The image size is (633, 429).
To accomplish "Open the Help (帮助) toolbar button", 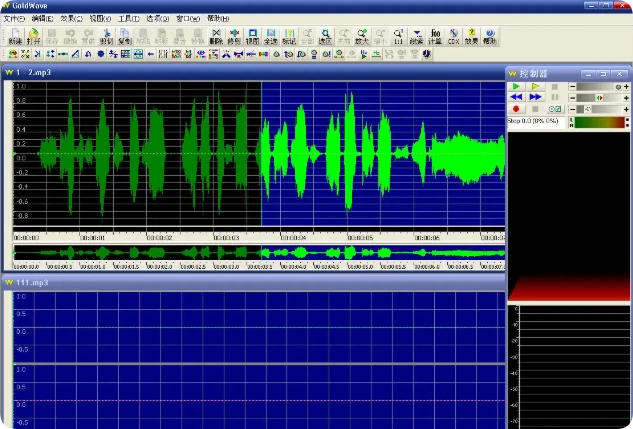I will pyautogui.click(x=490, y=36).
